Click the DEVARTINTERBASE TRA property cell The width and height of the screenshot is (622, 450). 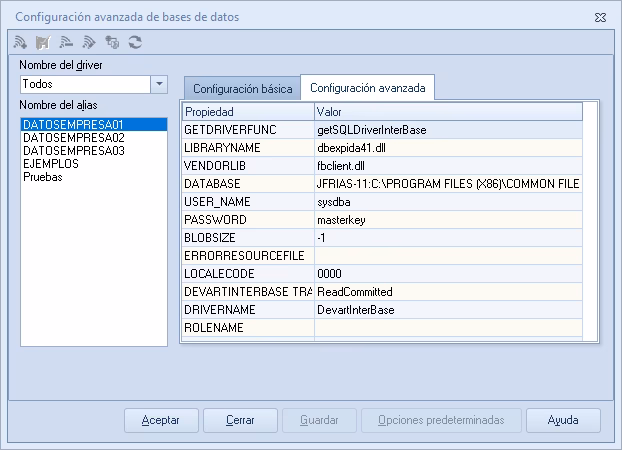(x=248, y=292)
